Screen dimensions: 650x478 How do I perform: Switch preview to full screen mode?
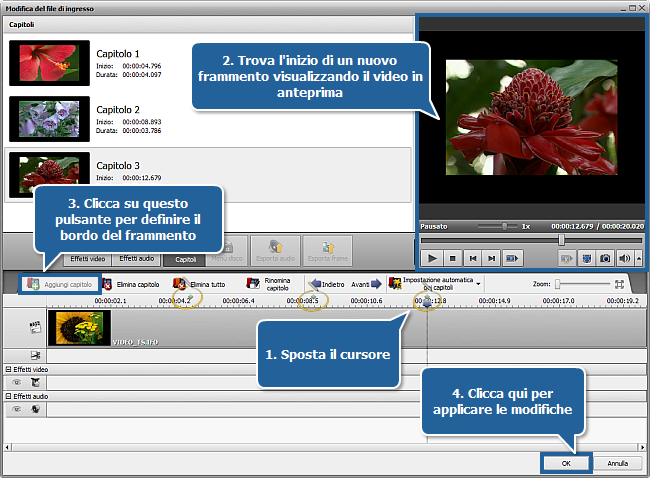point(587,258)
